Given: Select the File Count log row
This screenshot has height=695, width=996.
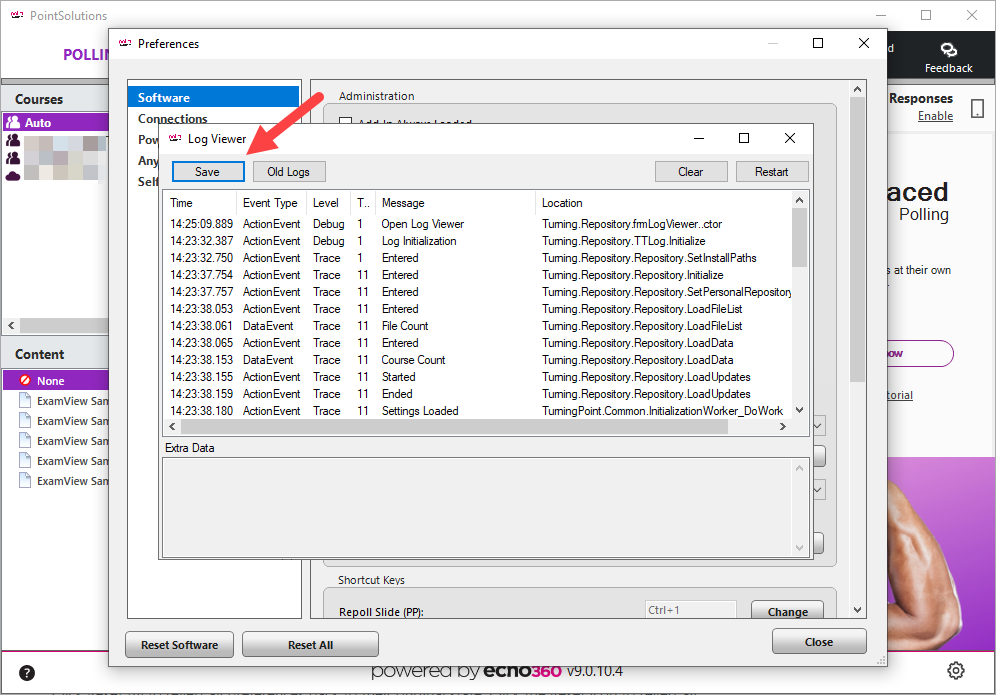Looking at the screenshot, I should click(x=478, y=326).
